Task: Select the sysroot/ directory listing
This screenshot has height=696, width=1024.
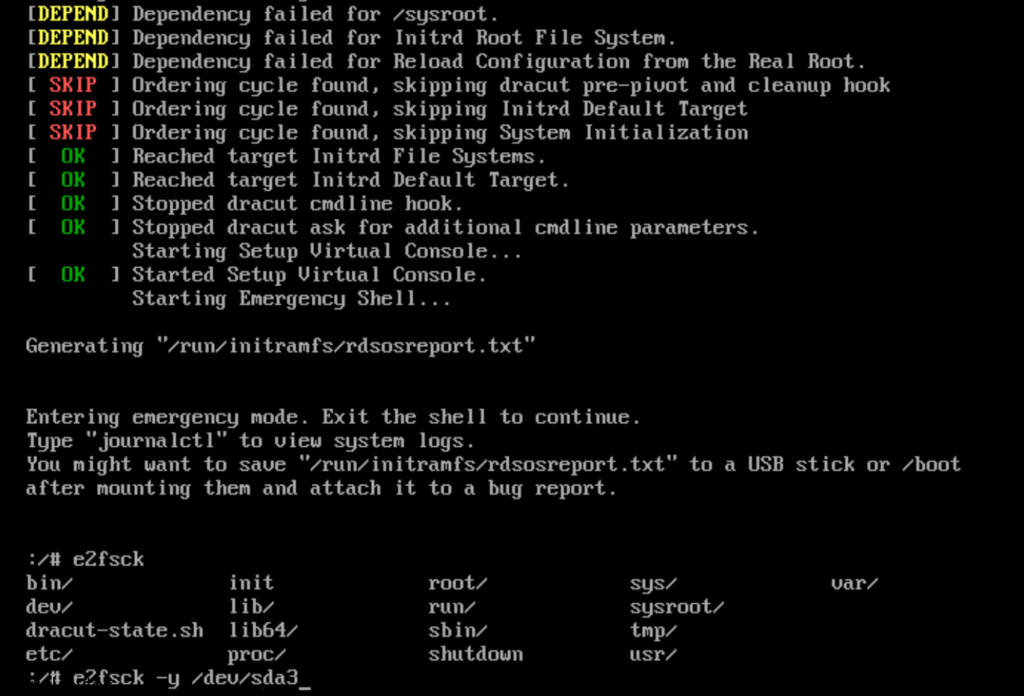Action: (x=677, y=607)
